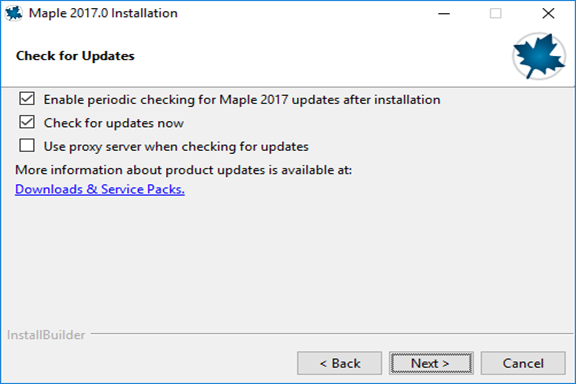Click the InstallBuilder label

tap(46, 335)
